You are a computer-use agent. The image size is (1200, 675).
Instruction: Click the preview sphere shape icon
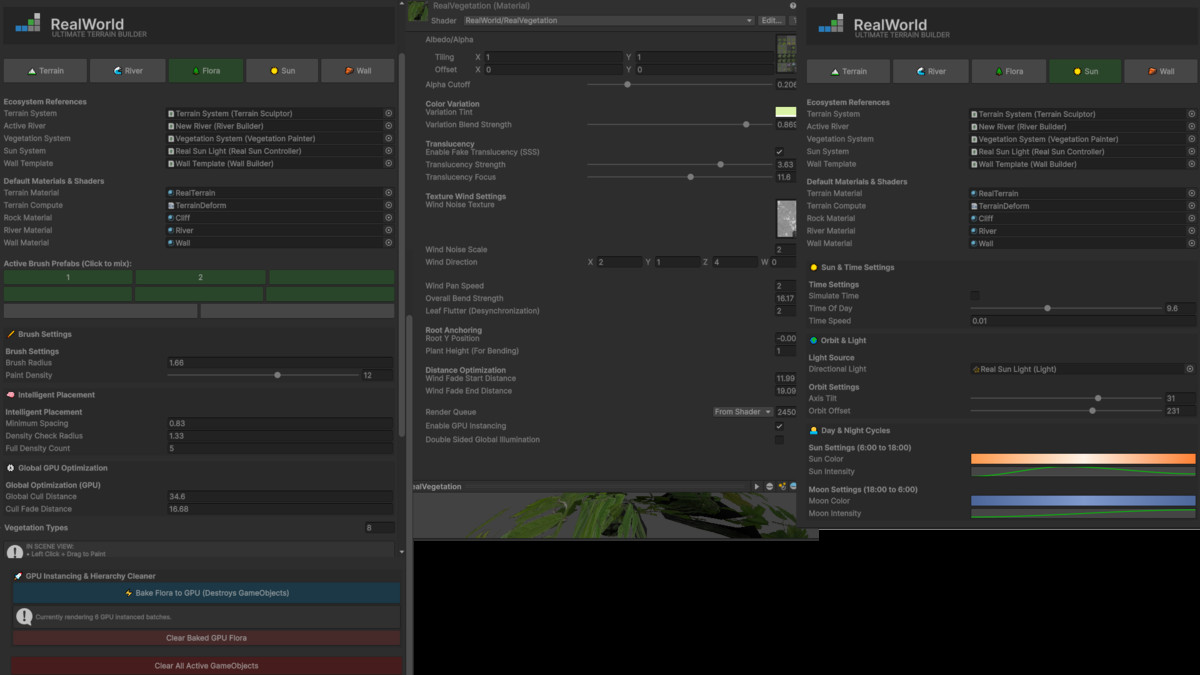click(770, 486)
